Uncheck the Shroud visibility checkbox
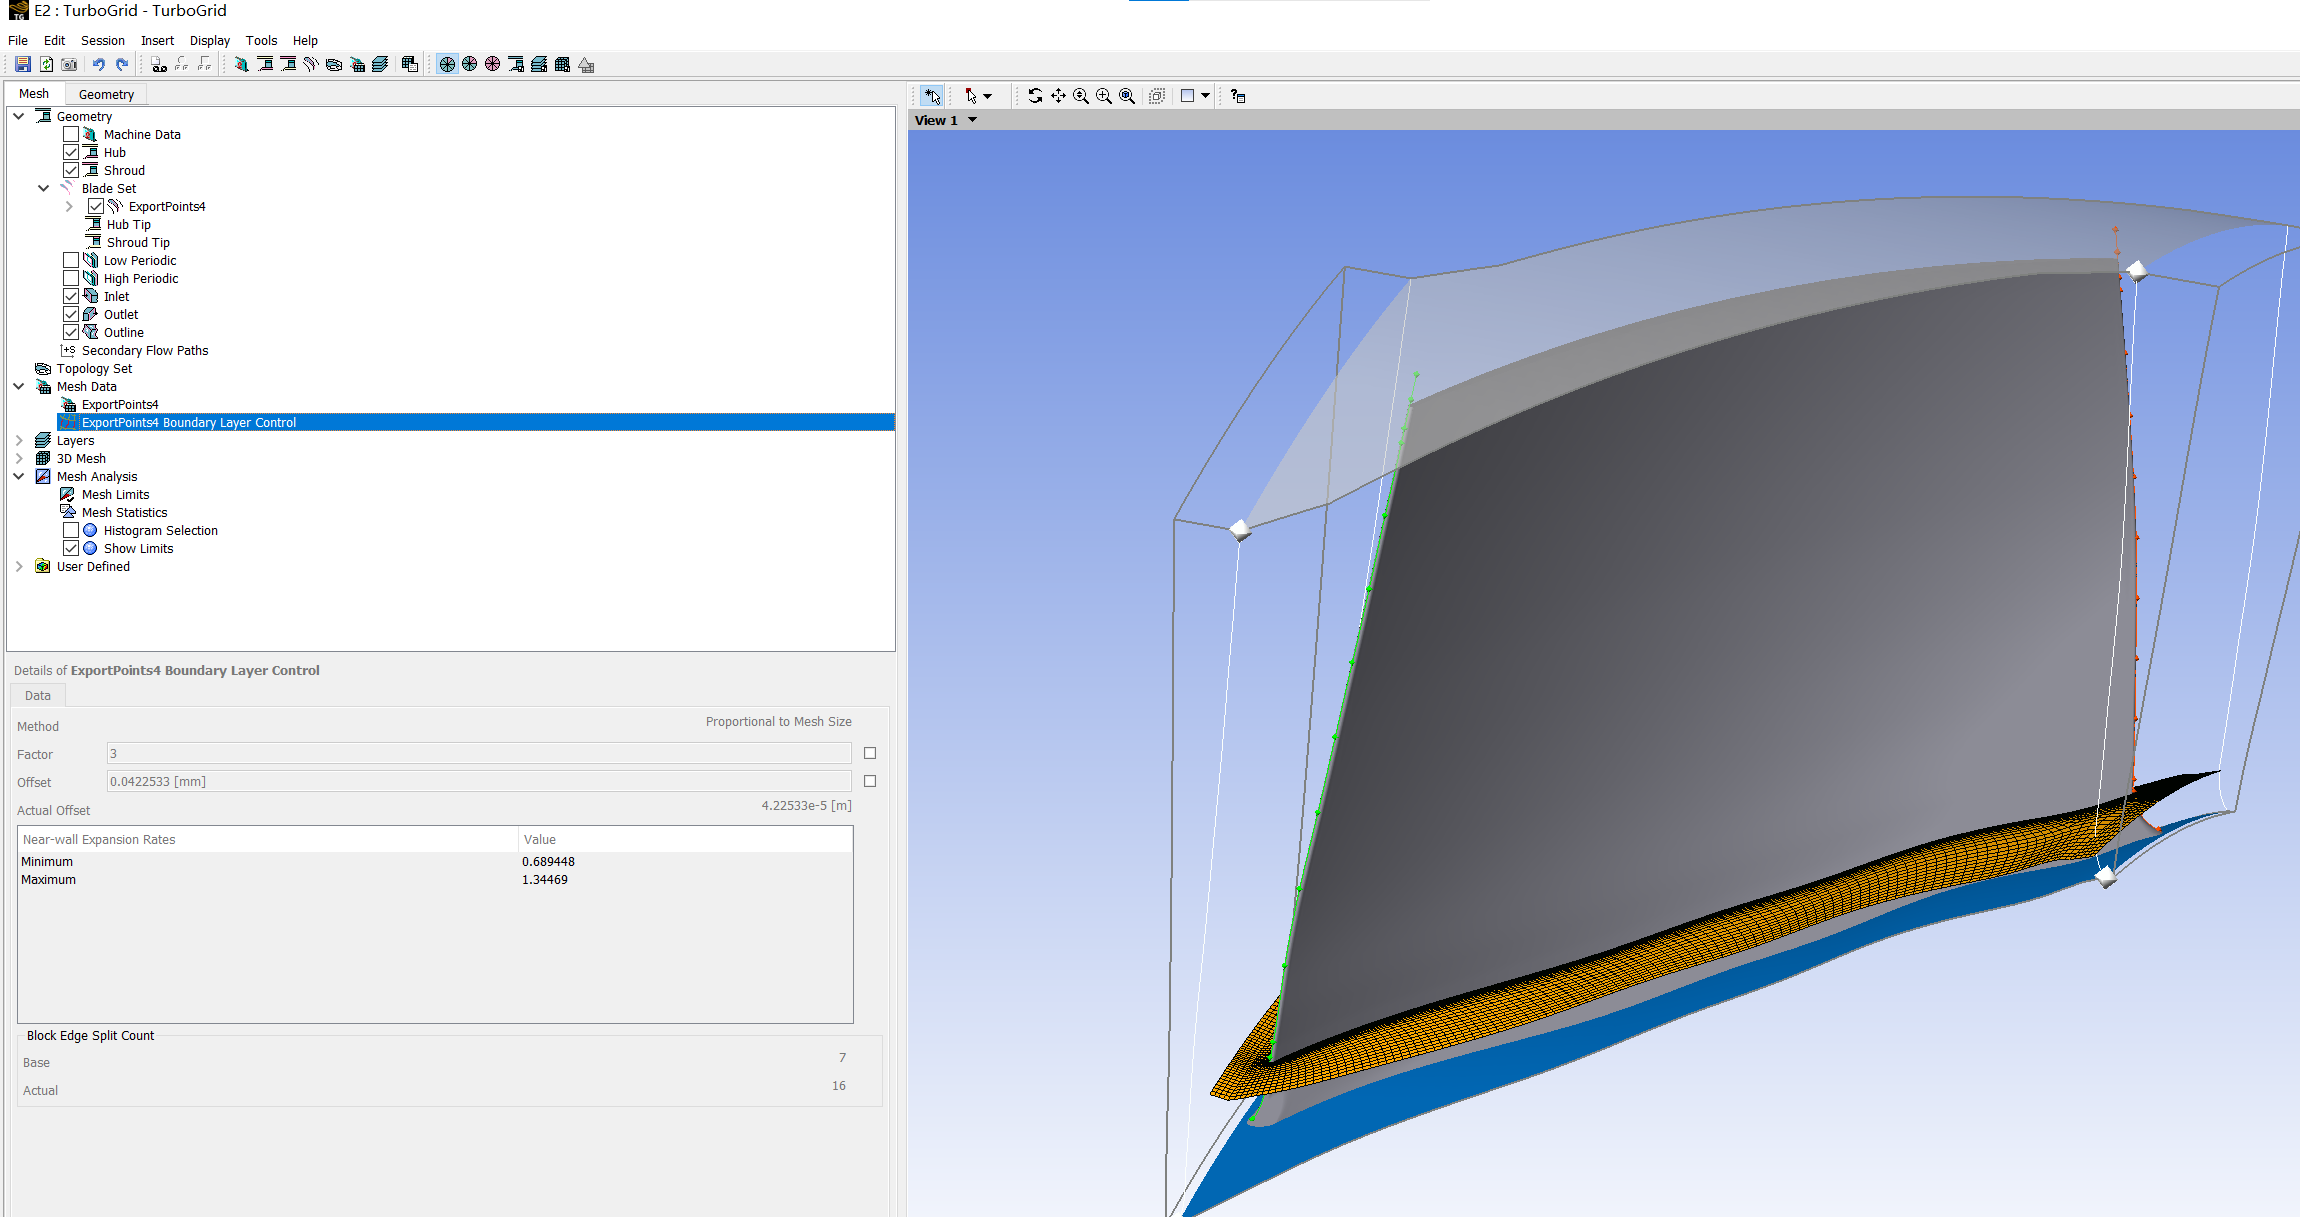Image resolution: width=2300 pixels, height=1217 pixels. click(x=71, y=170)
